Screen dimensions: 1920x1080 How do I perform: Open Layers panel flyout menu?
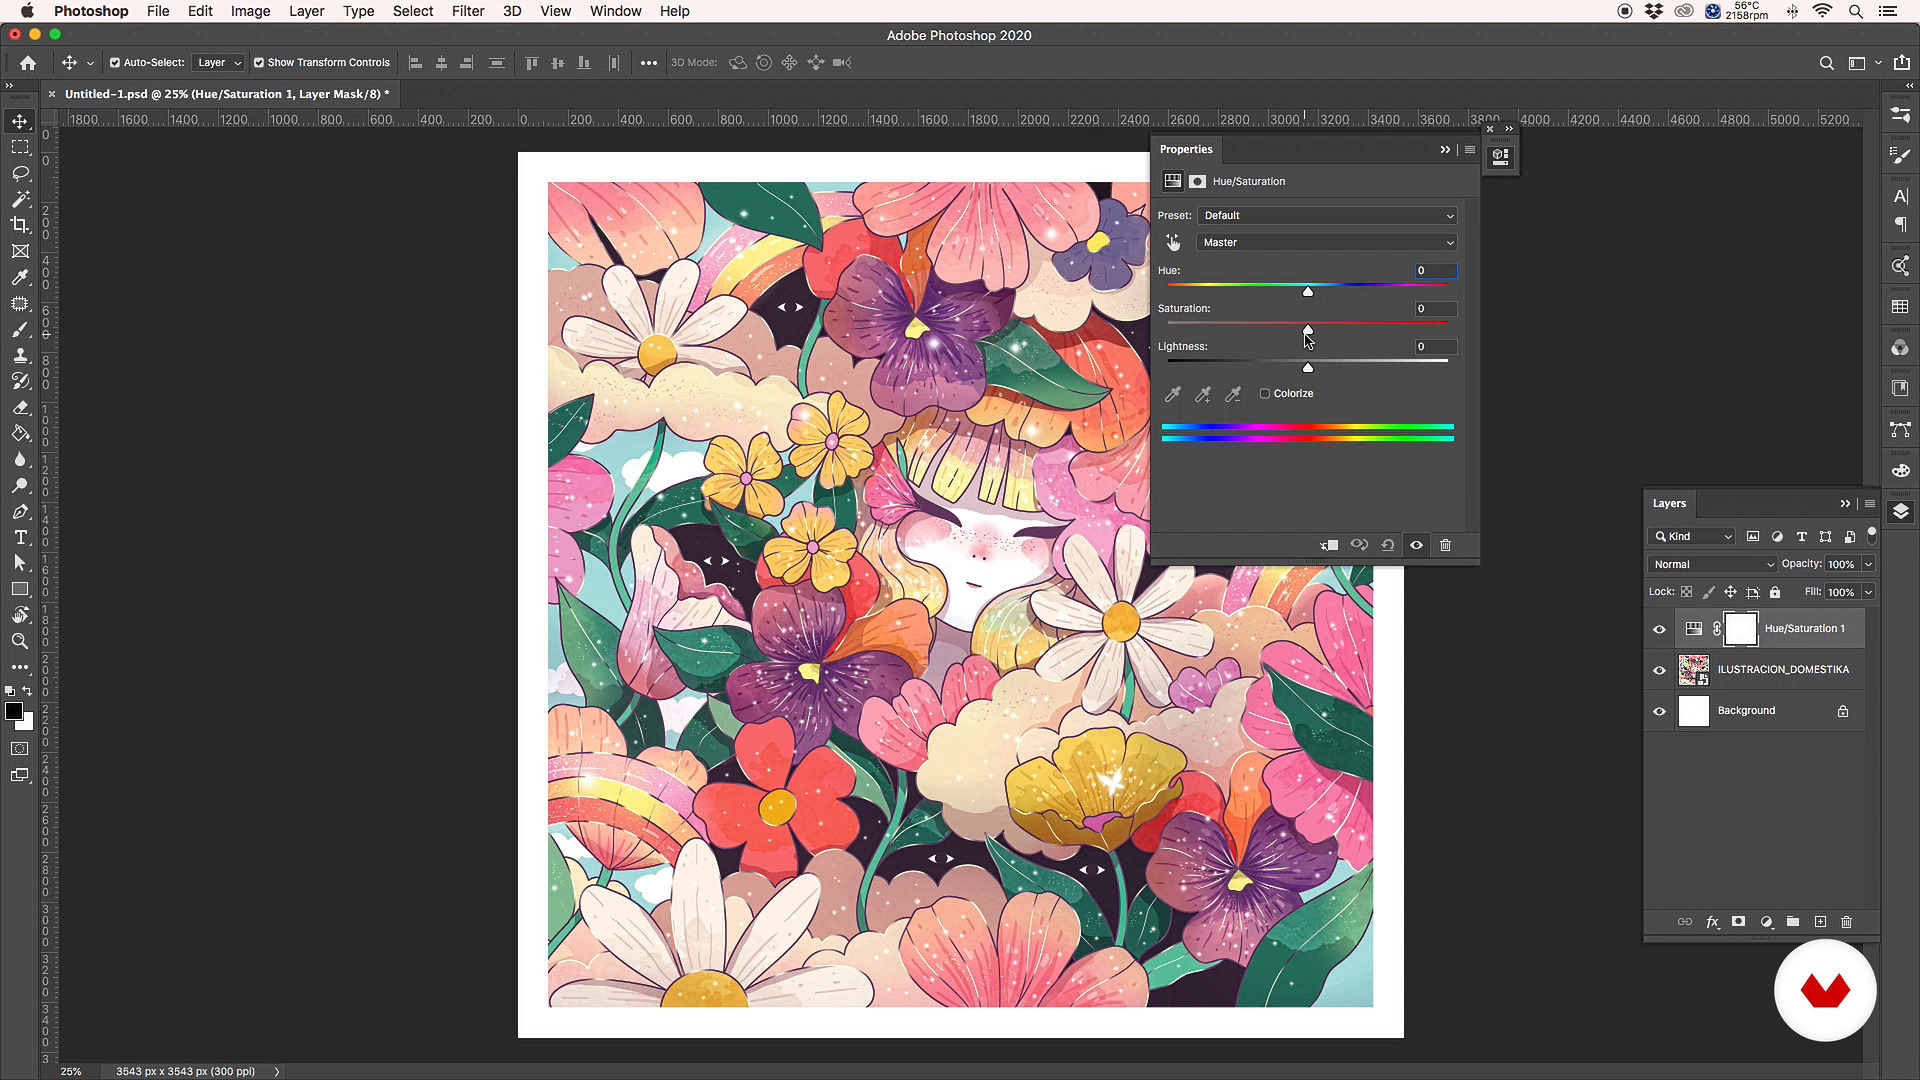pyautogui.click(x=1870, y=503)
